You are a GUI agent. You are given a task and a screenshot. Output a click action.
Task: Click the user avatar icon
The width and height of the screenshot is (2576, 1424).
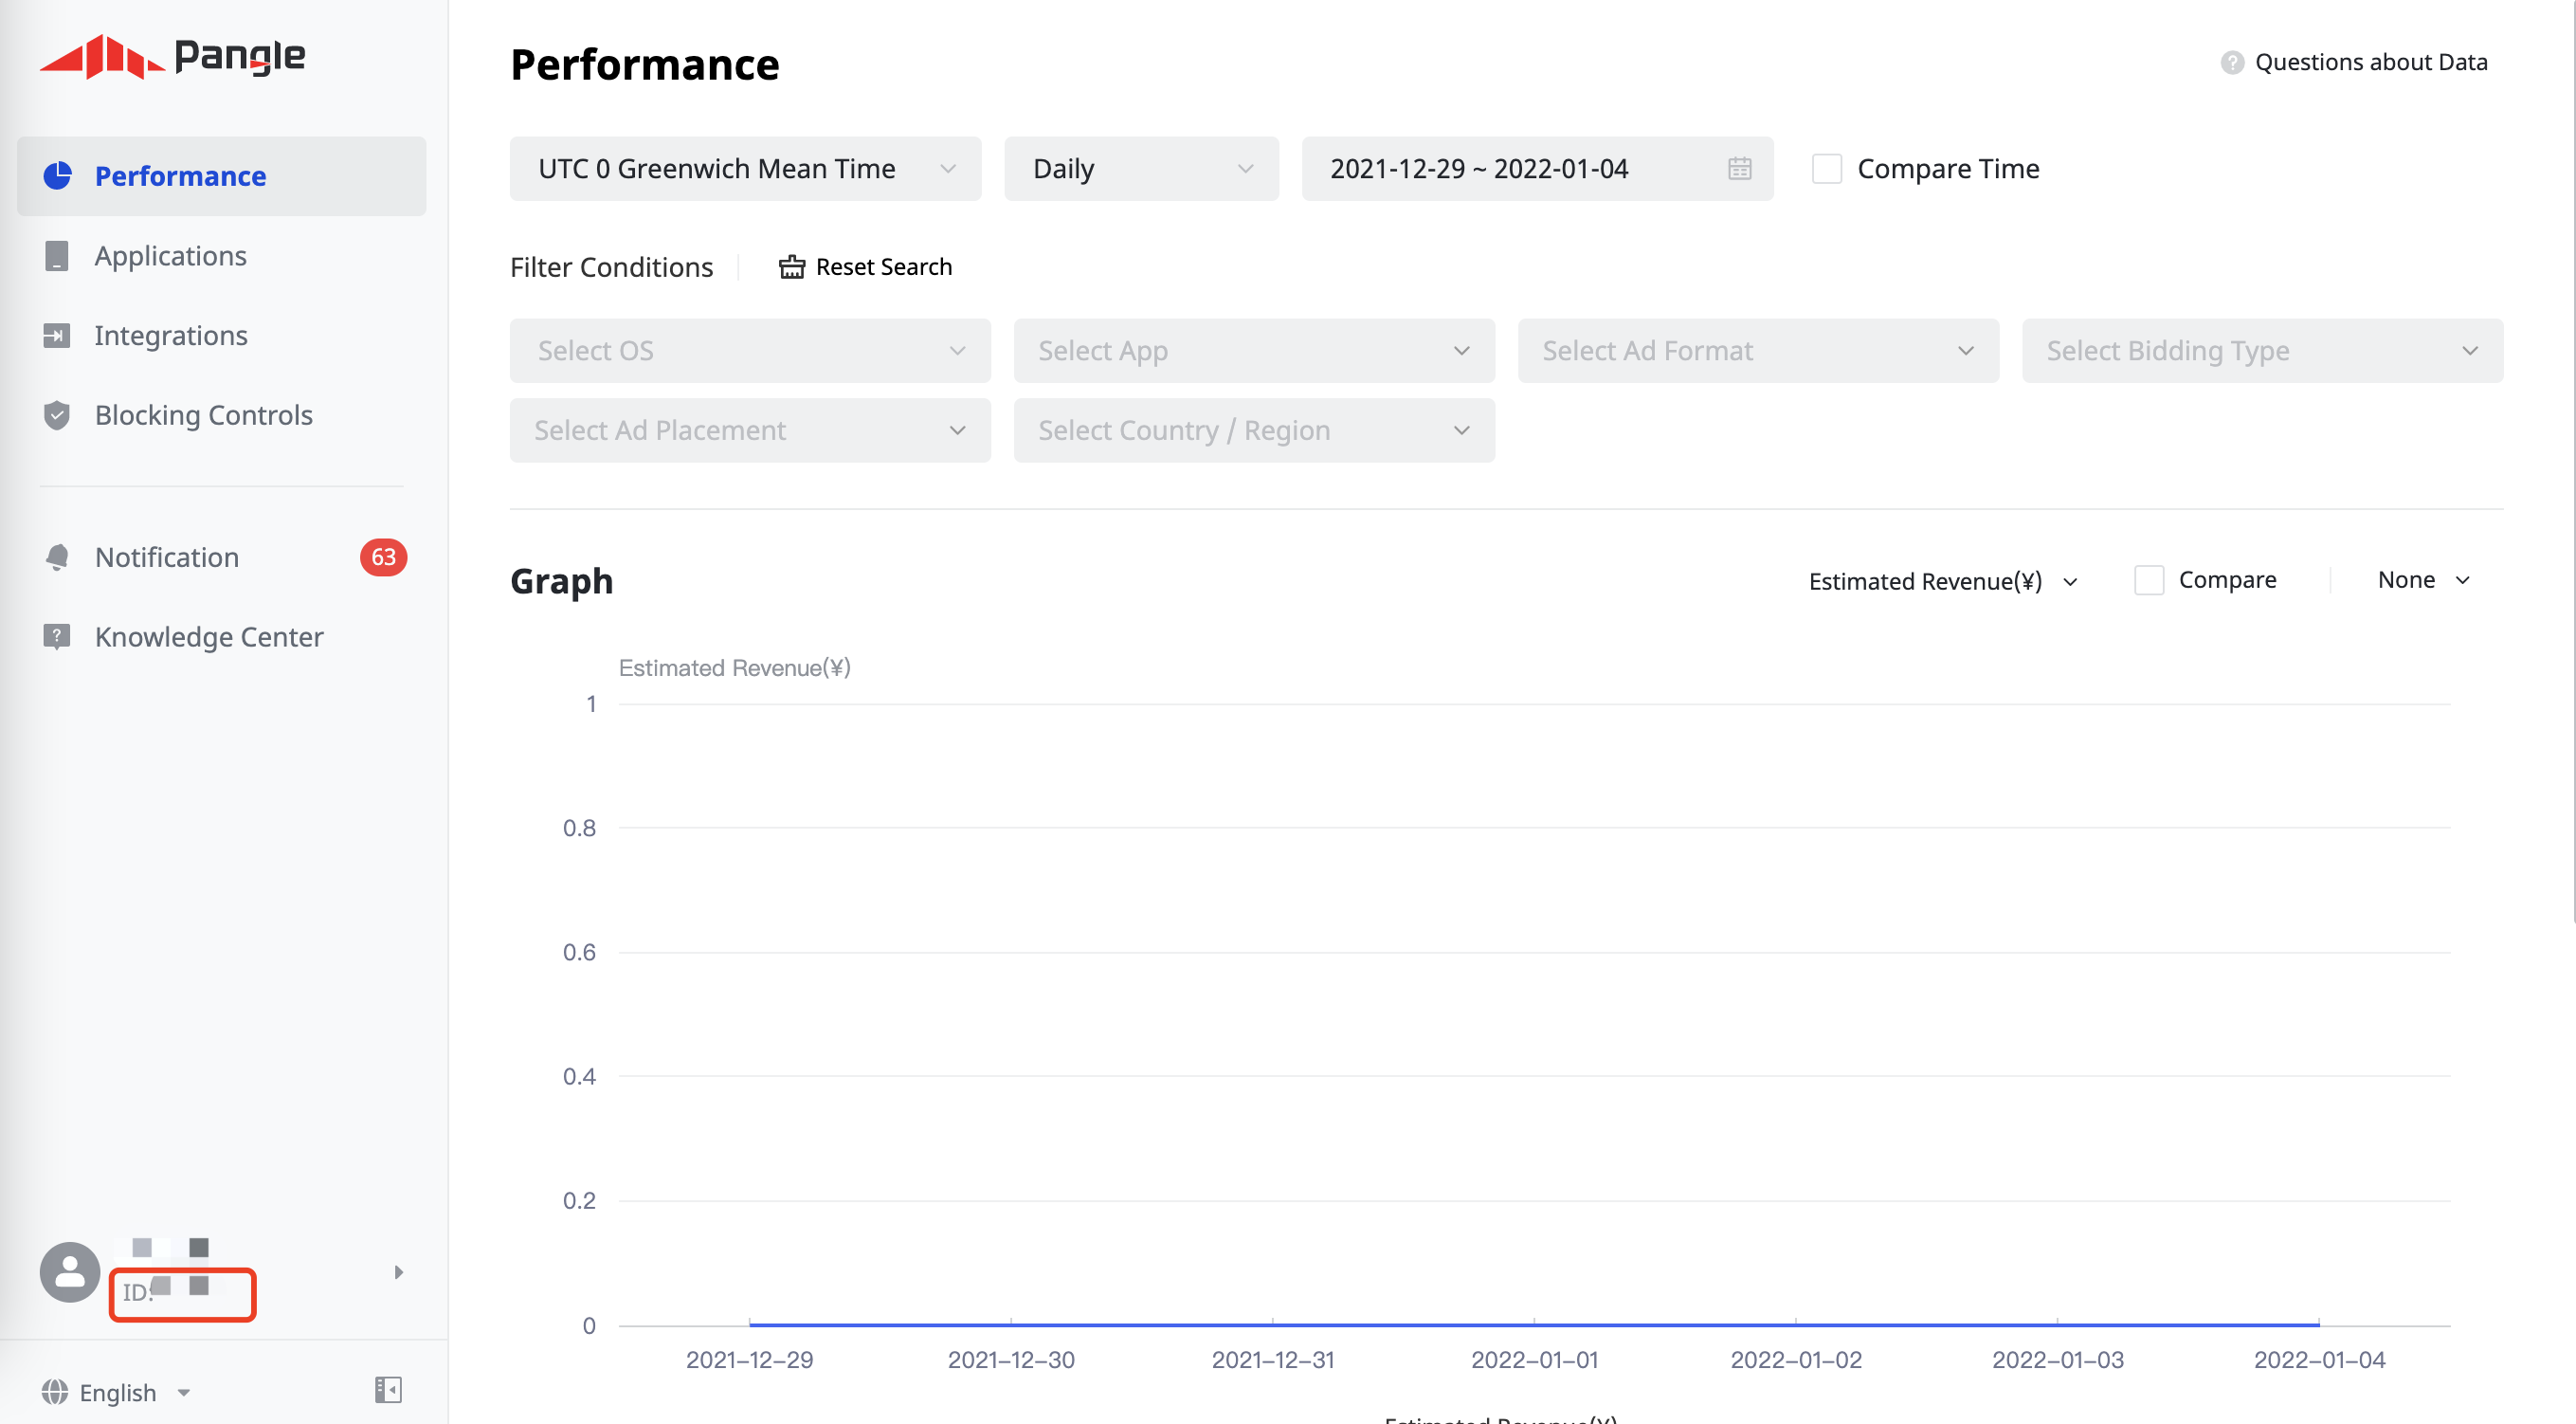click(x=69, y=1271)
